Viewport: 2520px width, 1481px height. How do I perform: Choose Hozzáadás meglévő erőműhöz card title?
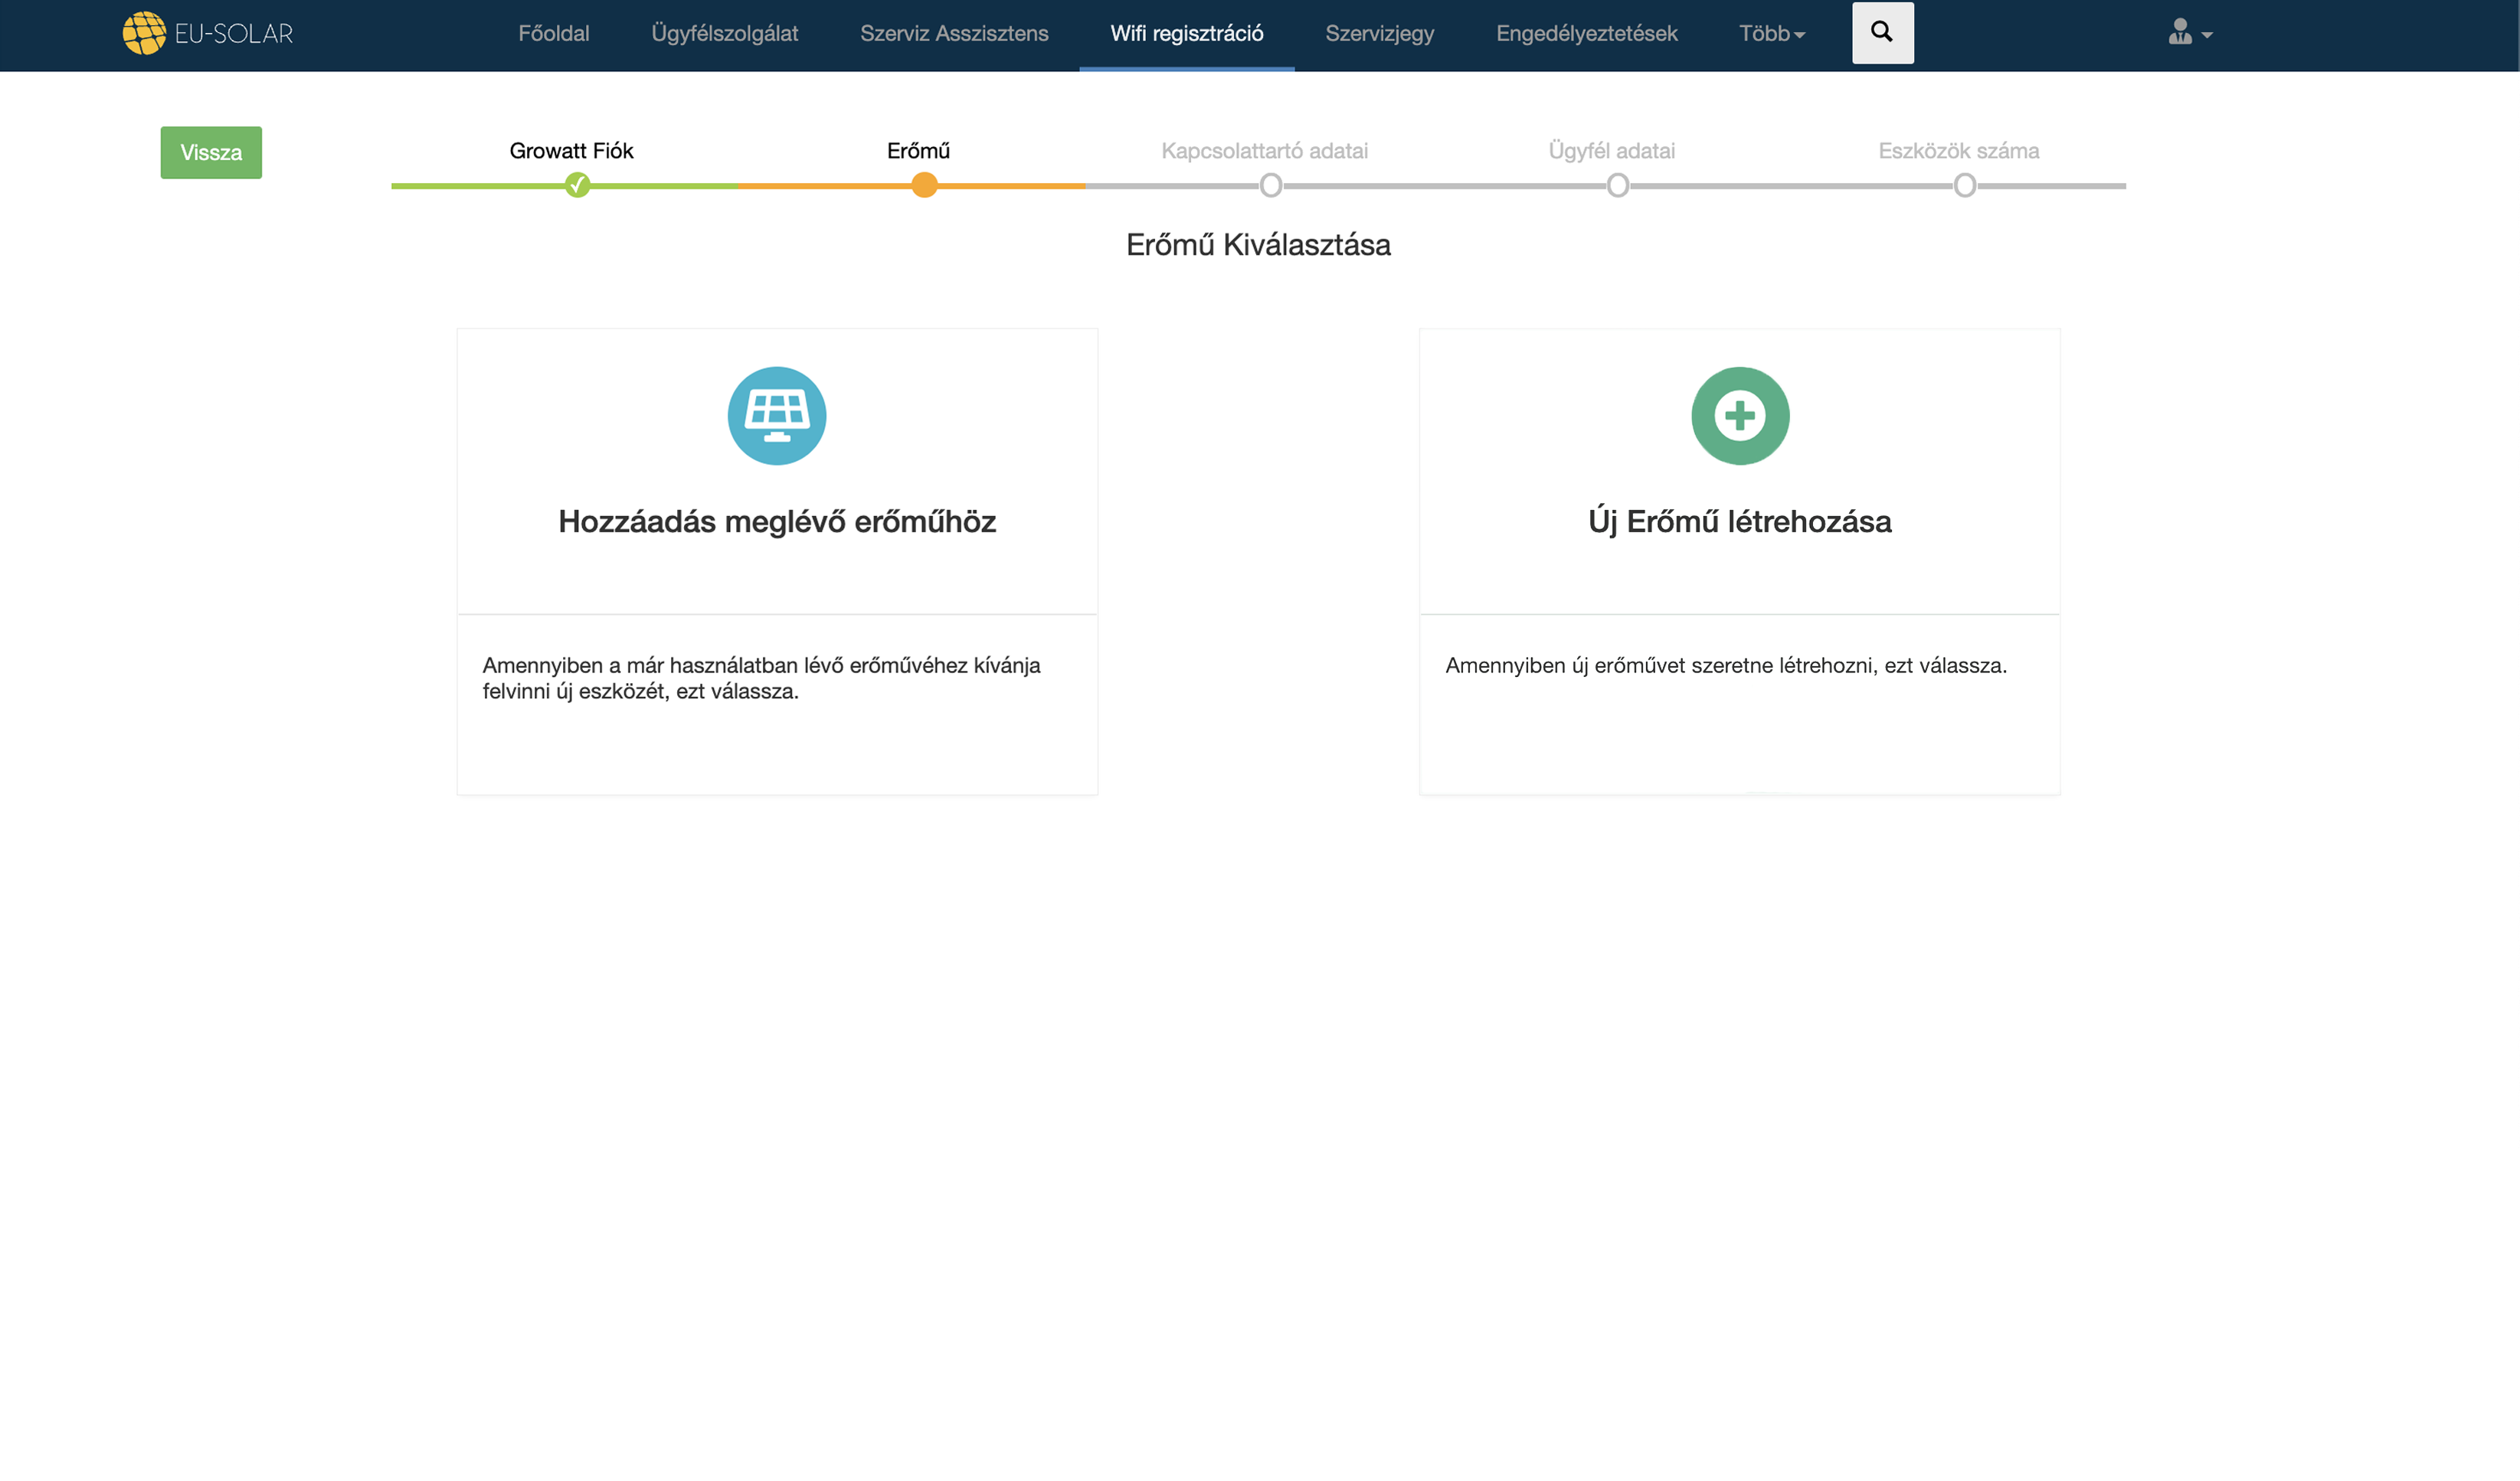[777, 521]
